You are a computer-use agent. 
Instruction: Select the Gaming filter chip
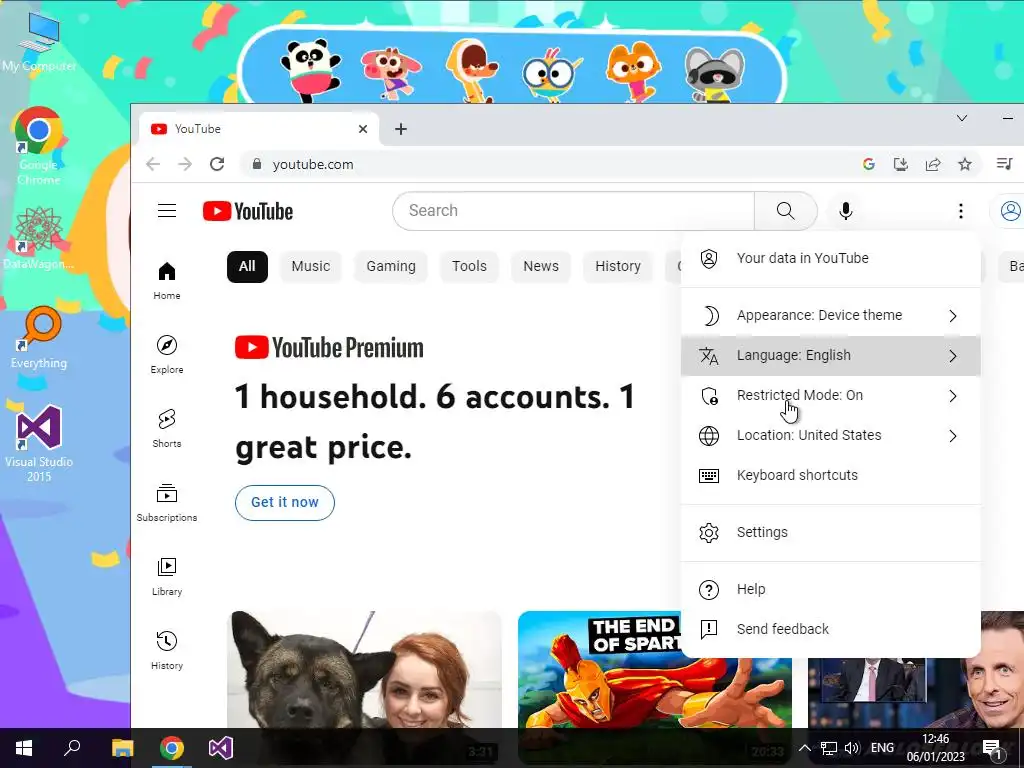[x=391, y=266]
